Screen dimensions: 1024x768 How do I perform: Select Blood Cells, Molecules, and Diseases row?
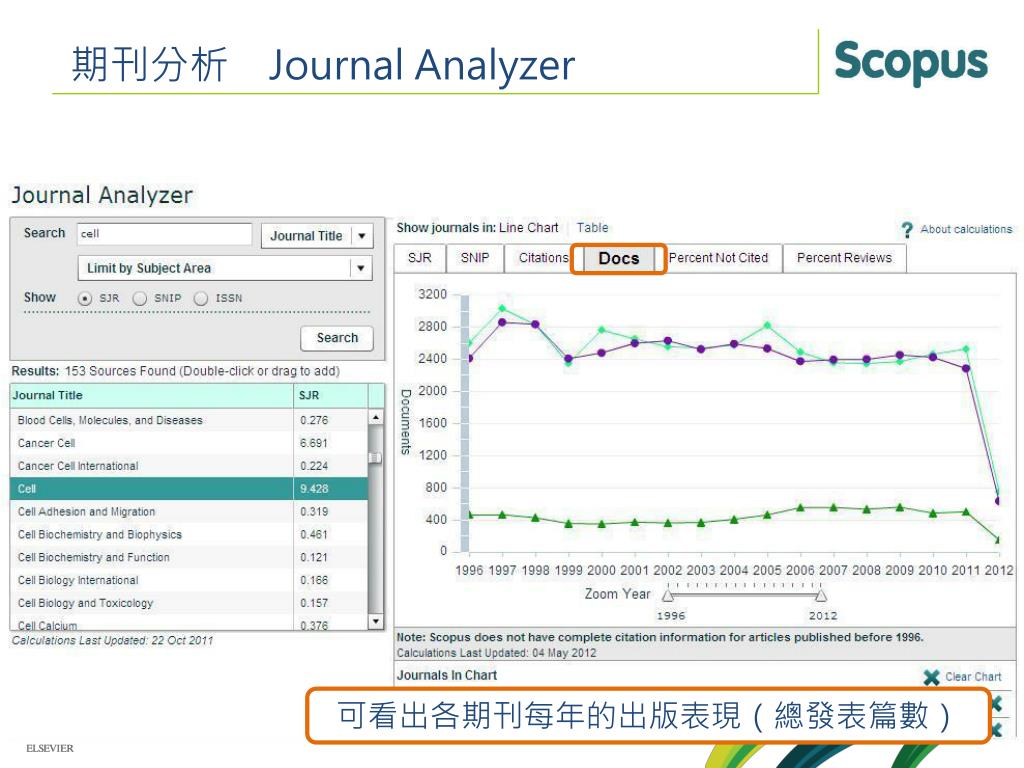tap(189, 421)
